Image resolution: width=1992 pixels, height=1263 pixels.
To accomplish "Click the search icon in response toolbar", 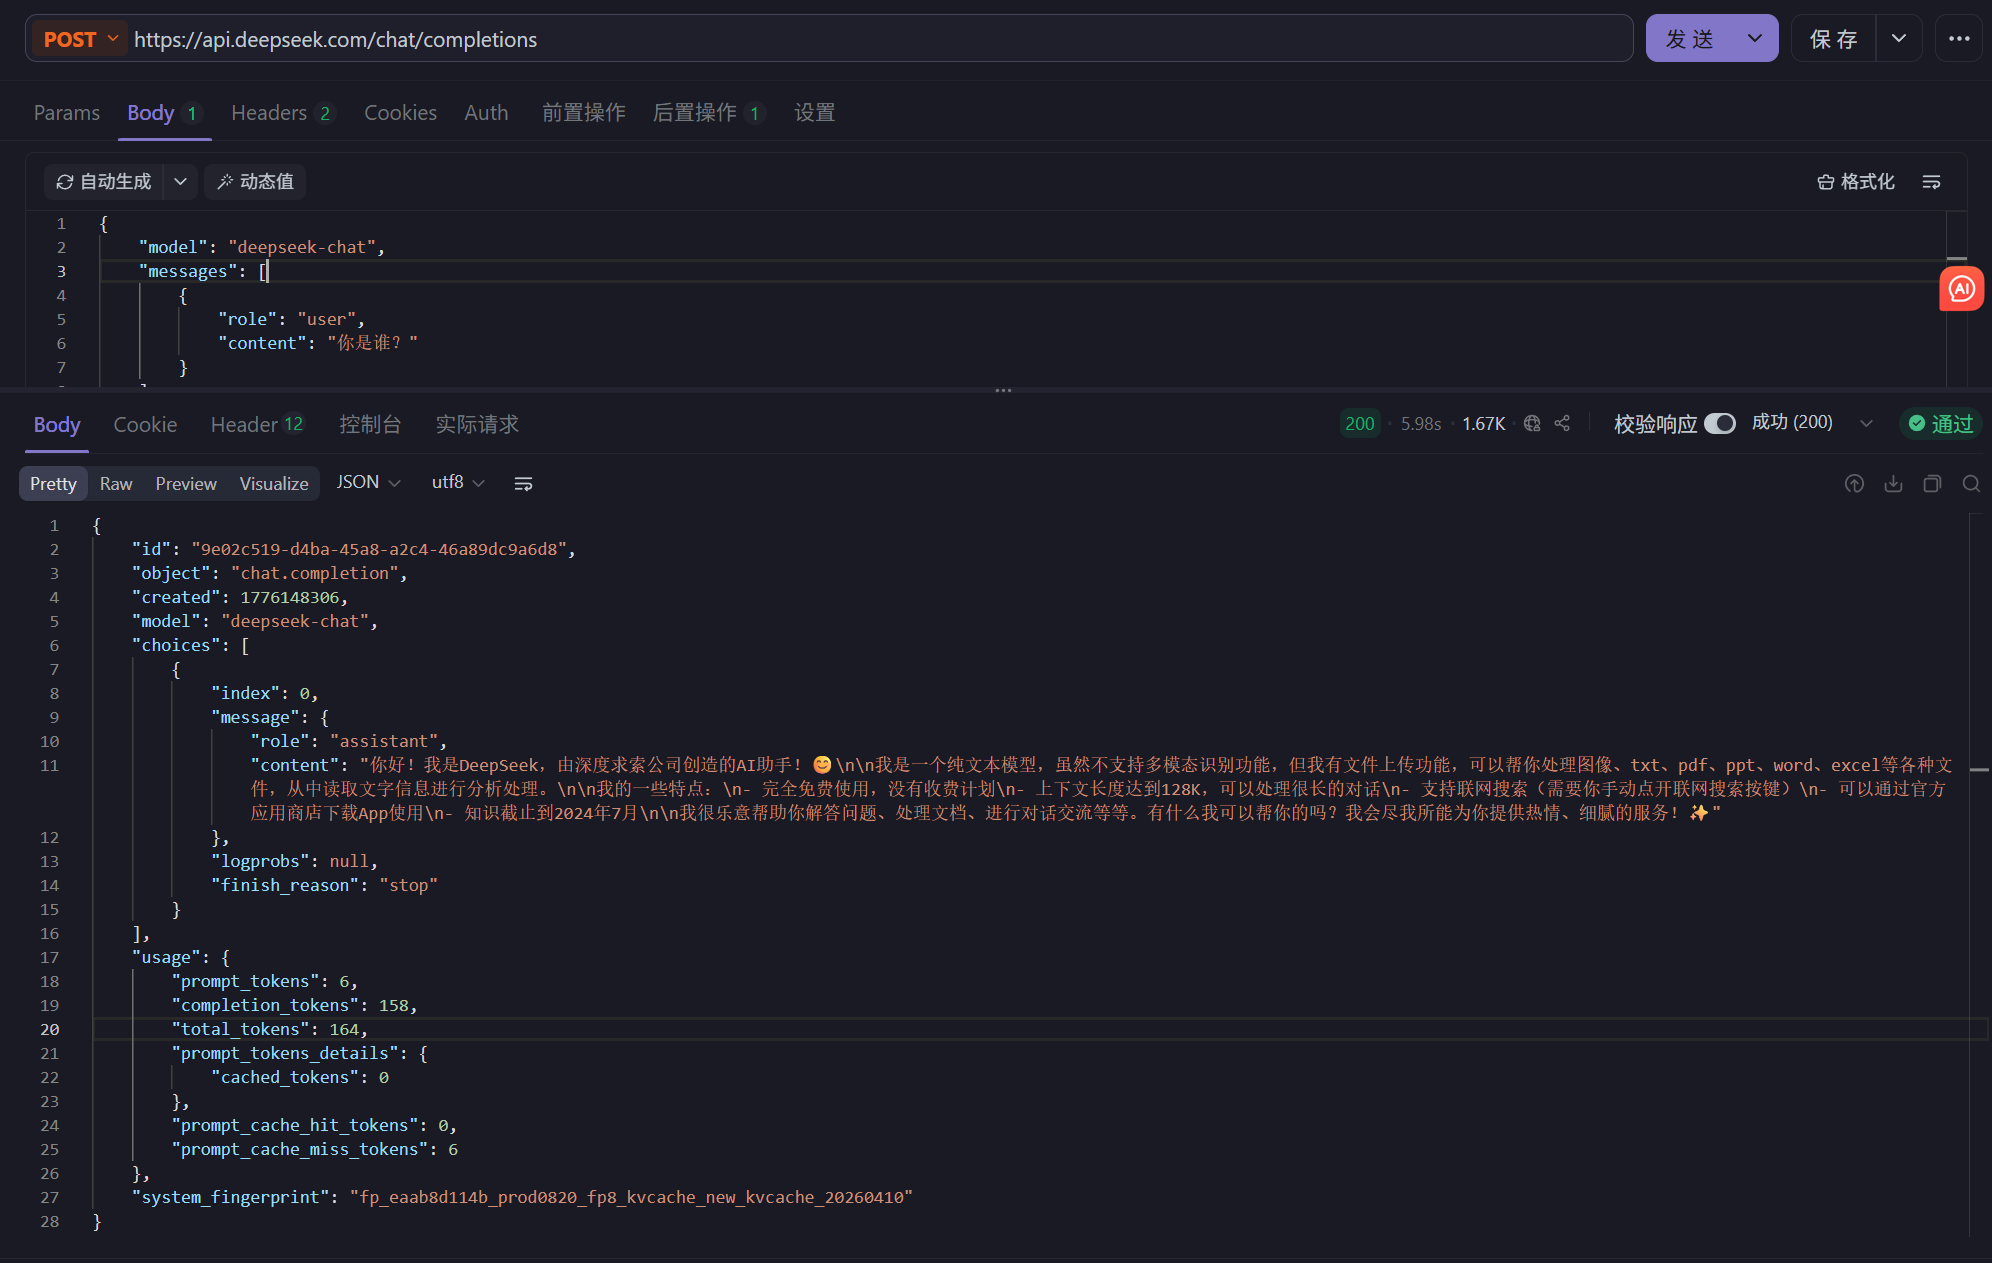I will (x=1971, y=484).
